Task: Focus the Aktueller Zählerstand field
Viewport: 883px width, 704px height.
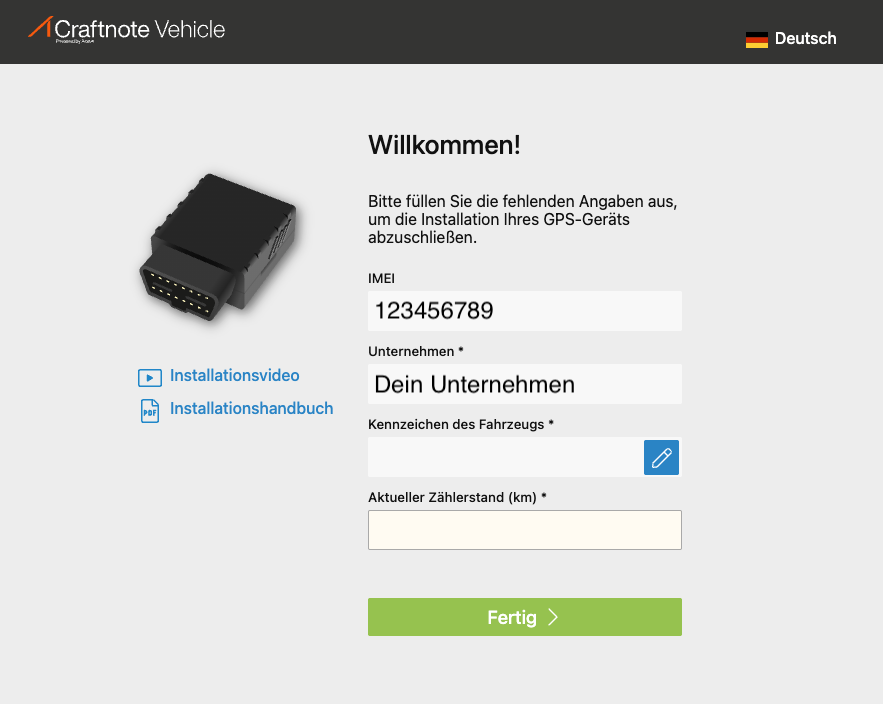Action: (524, 530)
